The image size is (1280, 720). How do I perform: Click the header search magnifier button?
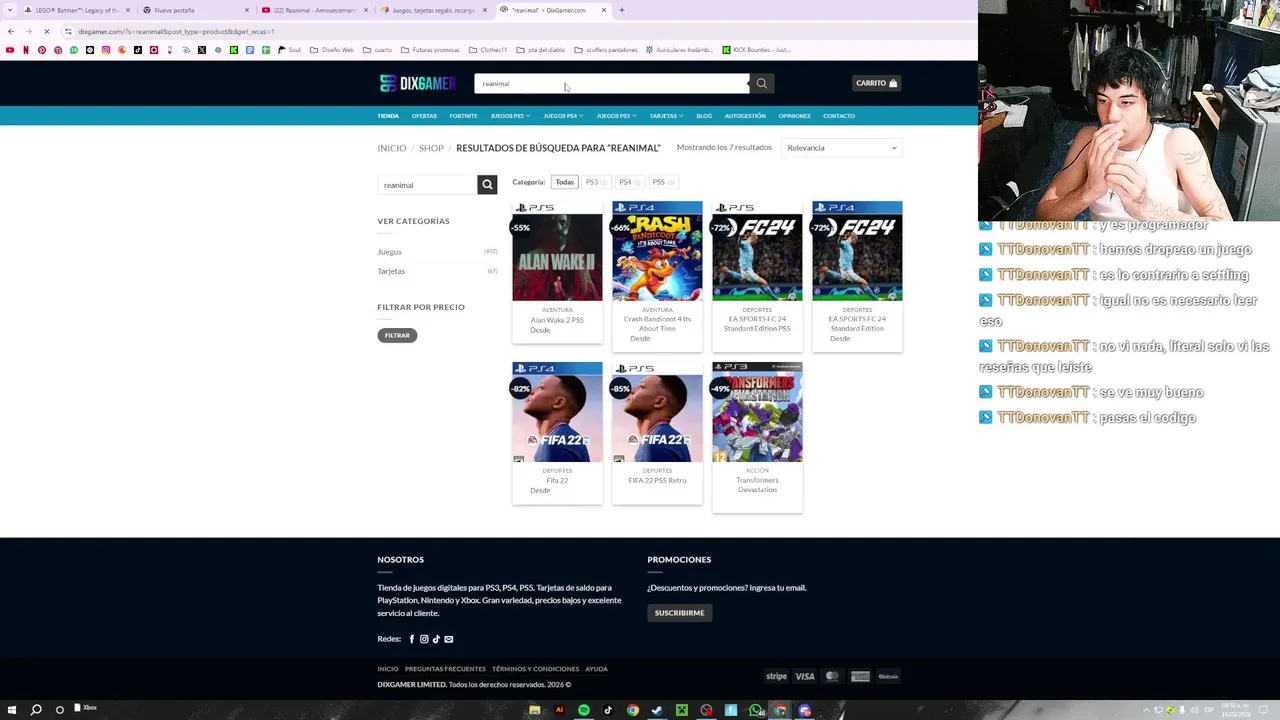tap(762, 83)
